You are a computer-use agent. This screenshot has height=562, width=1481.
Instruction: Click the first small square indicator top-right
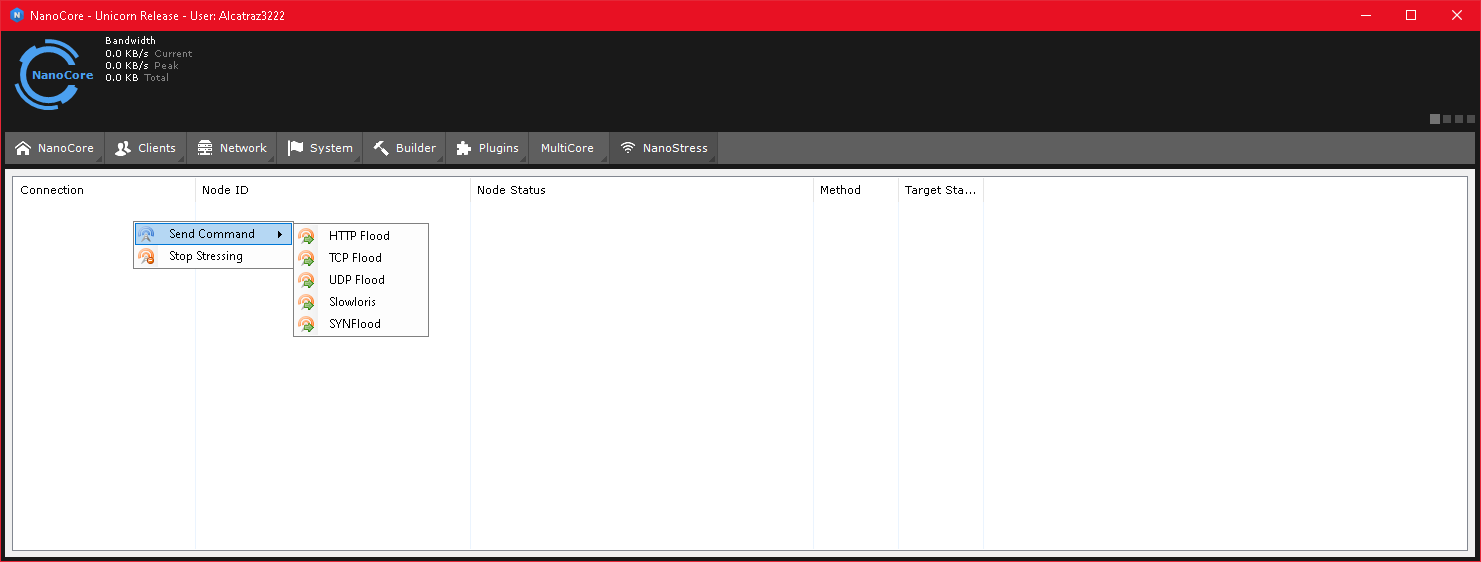point(1435,119)
